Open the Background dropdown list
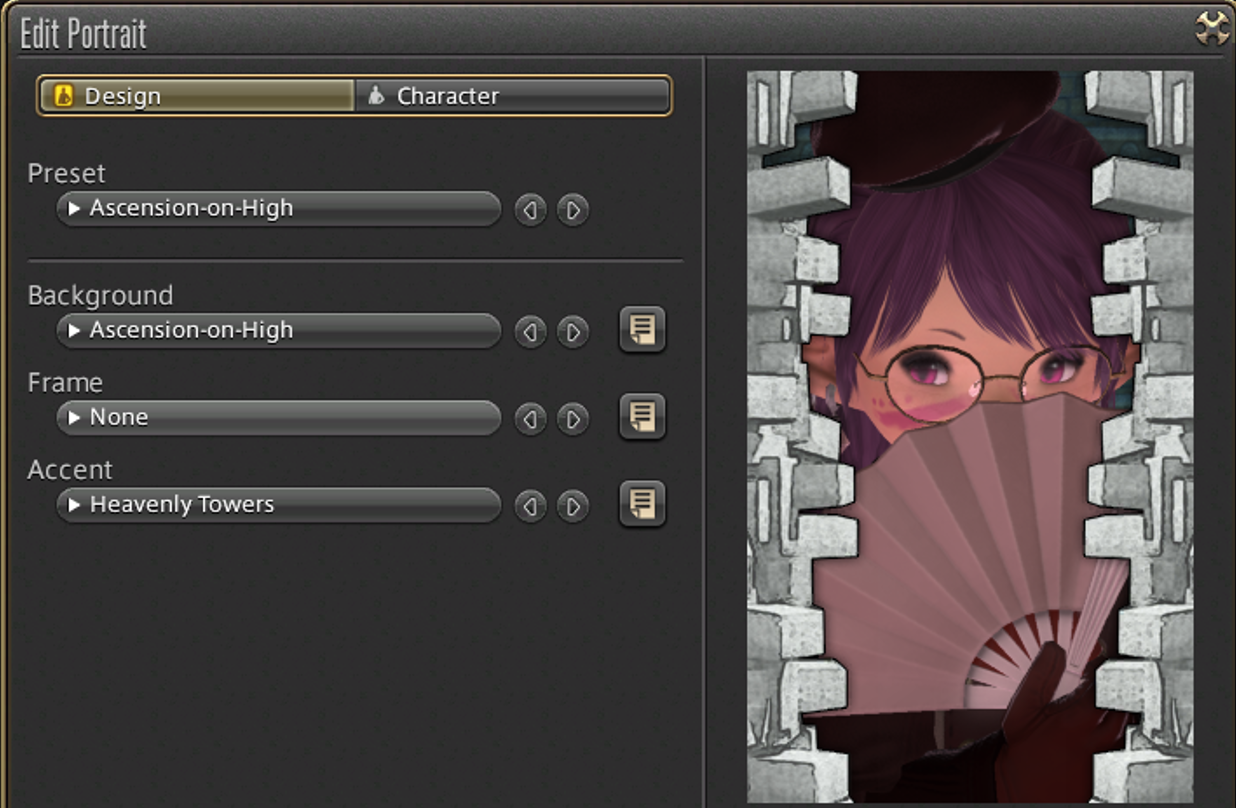Image resolution: width=1236 pixels, height=808 pixels. (279, 331)
